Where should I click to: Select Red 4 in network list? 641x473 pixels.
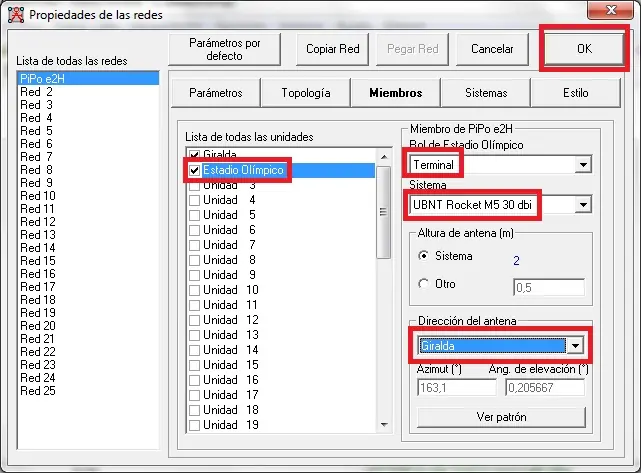tap(88, 118)
